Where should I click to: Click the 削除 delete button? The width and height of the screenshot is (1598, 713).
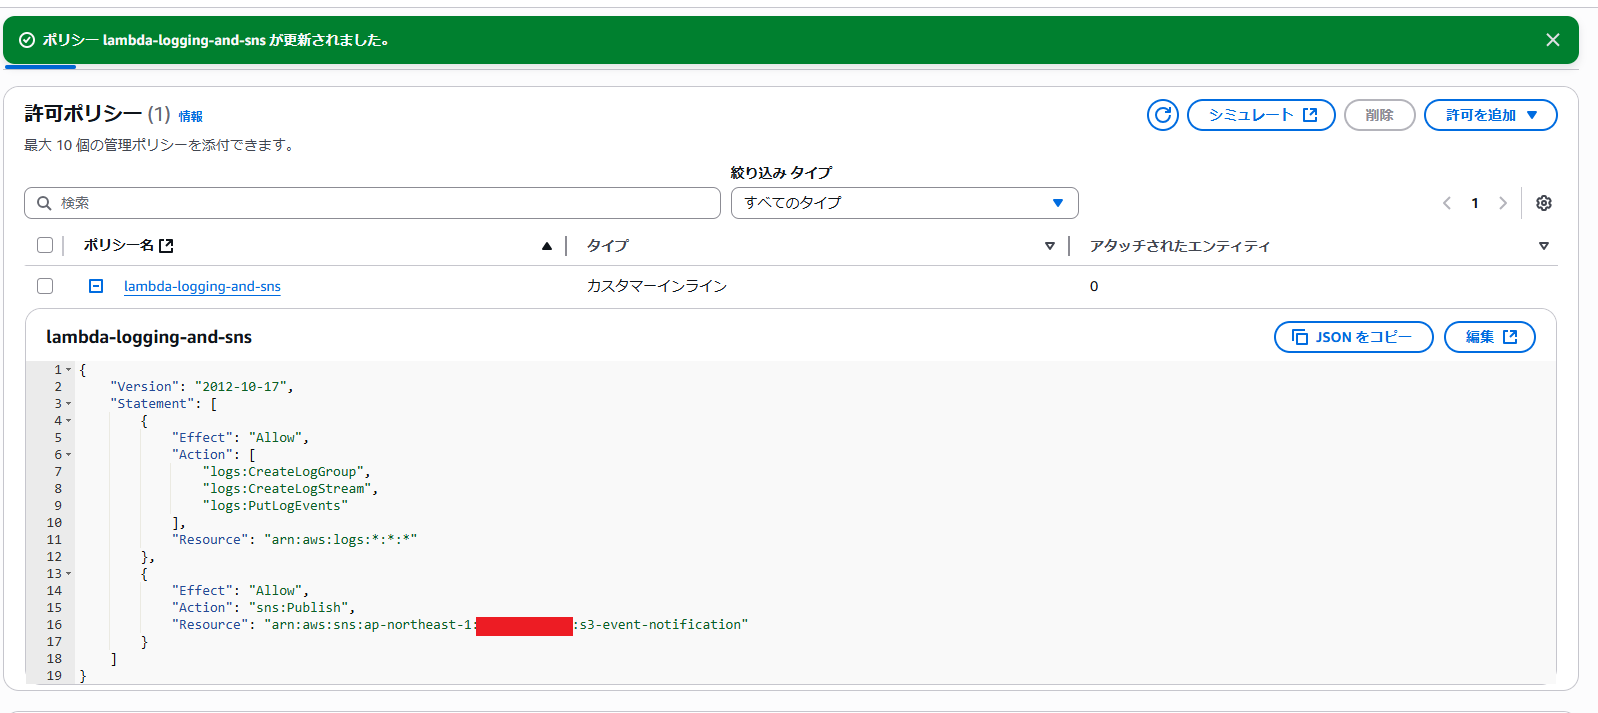click(x=1379, y=115)
